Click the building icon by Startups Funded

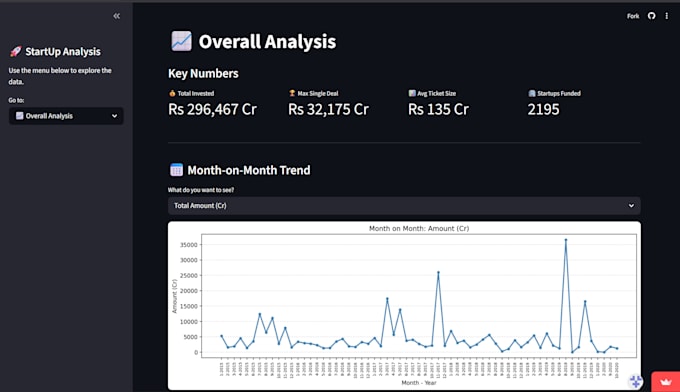click(x=532, y=93)
